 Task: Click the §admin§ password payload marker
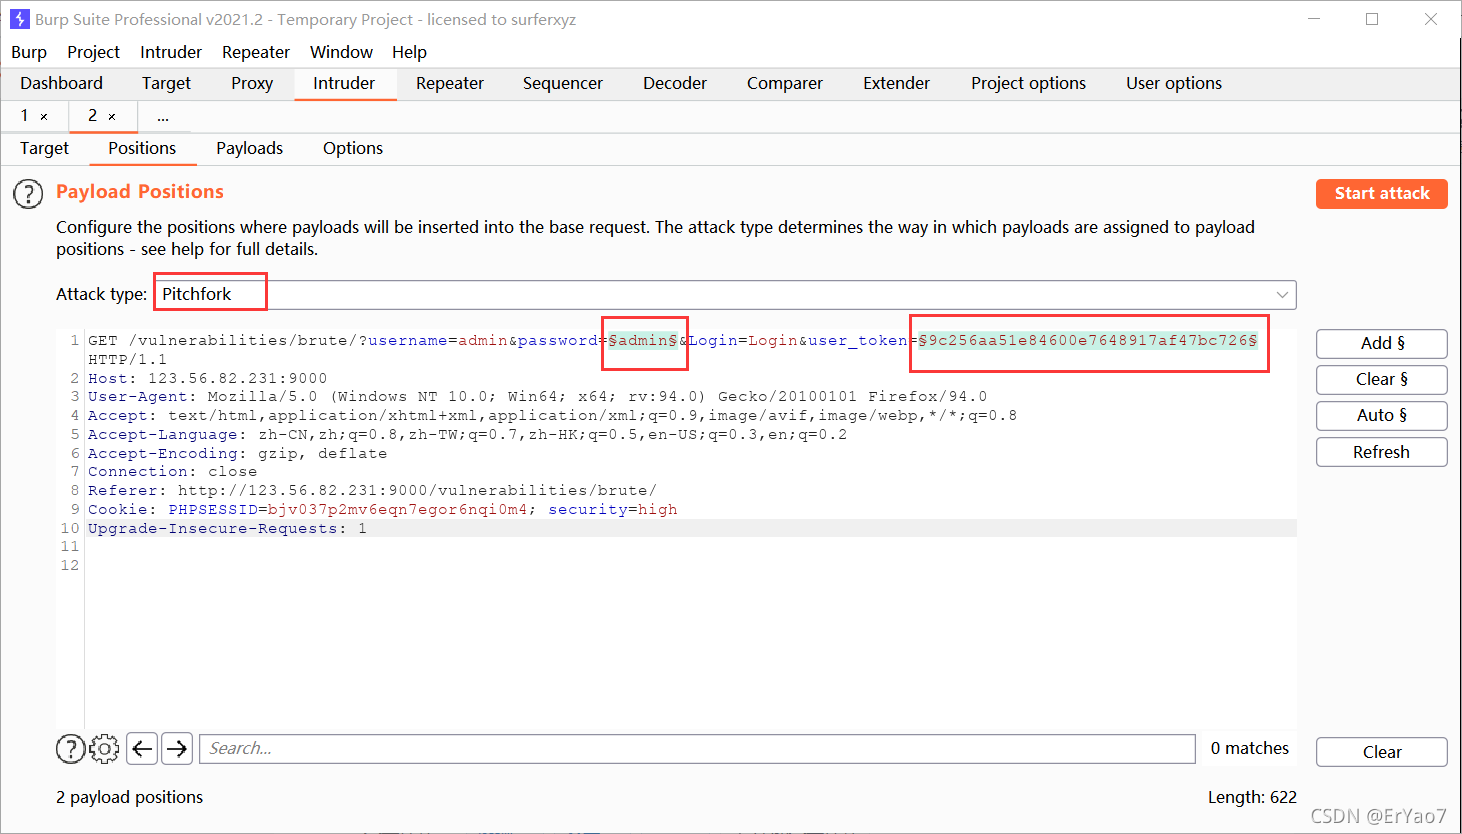643,341
